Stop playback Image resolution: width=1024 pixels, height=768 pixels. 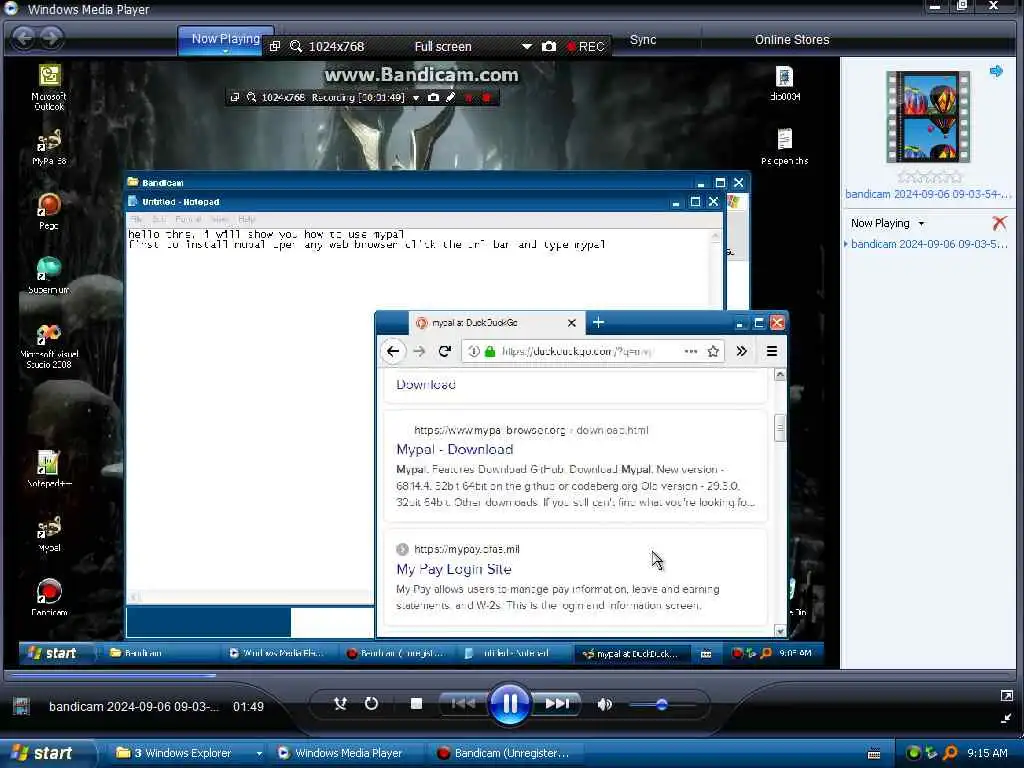point(416,703)
